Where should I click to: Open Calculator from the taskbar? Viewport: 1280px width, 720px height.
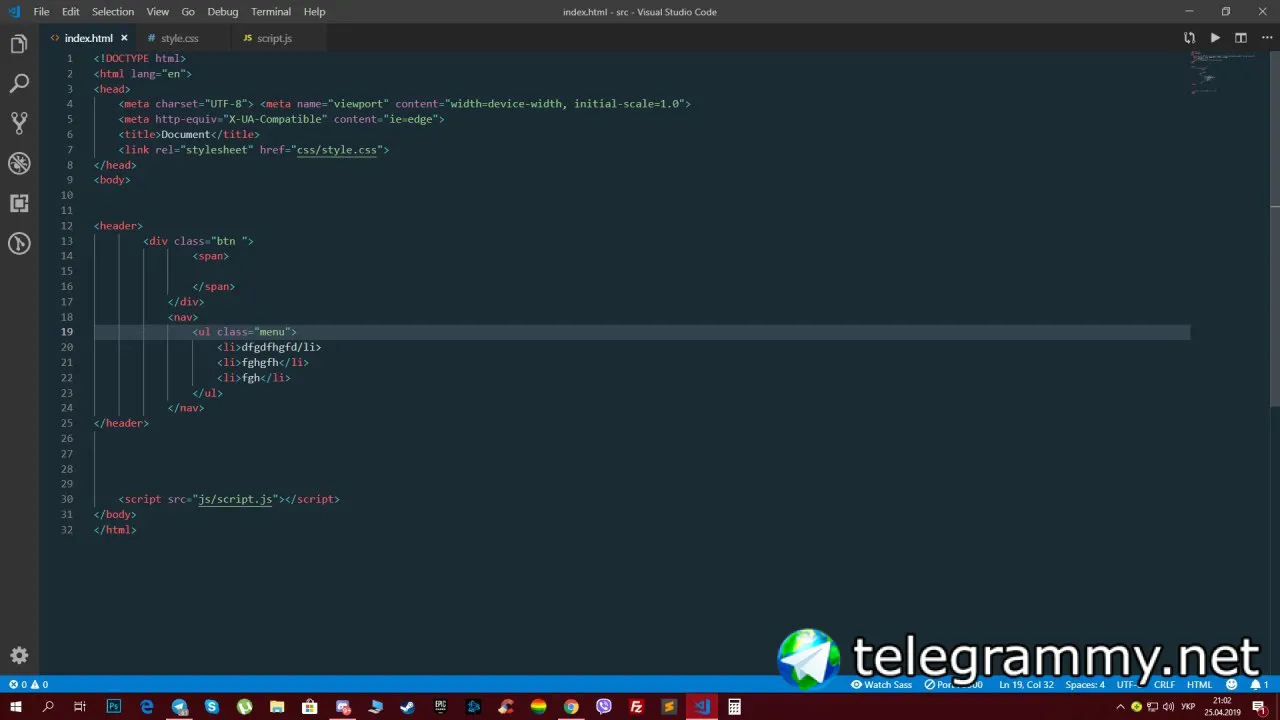click(734, 707)
